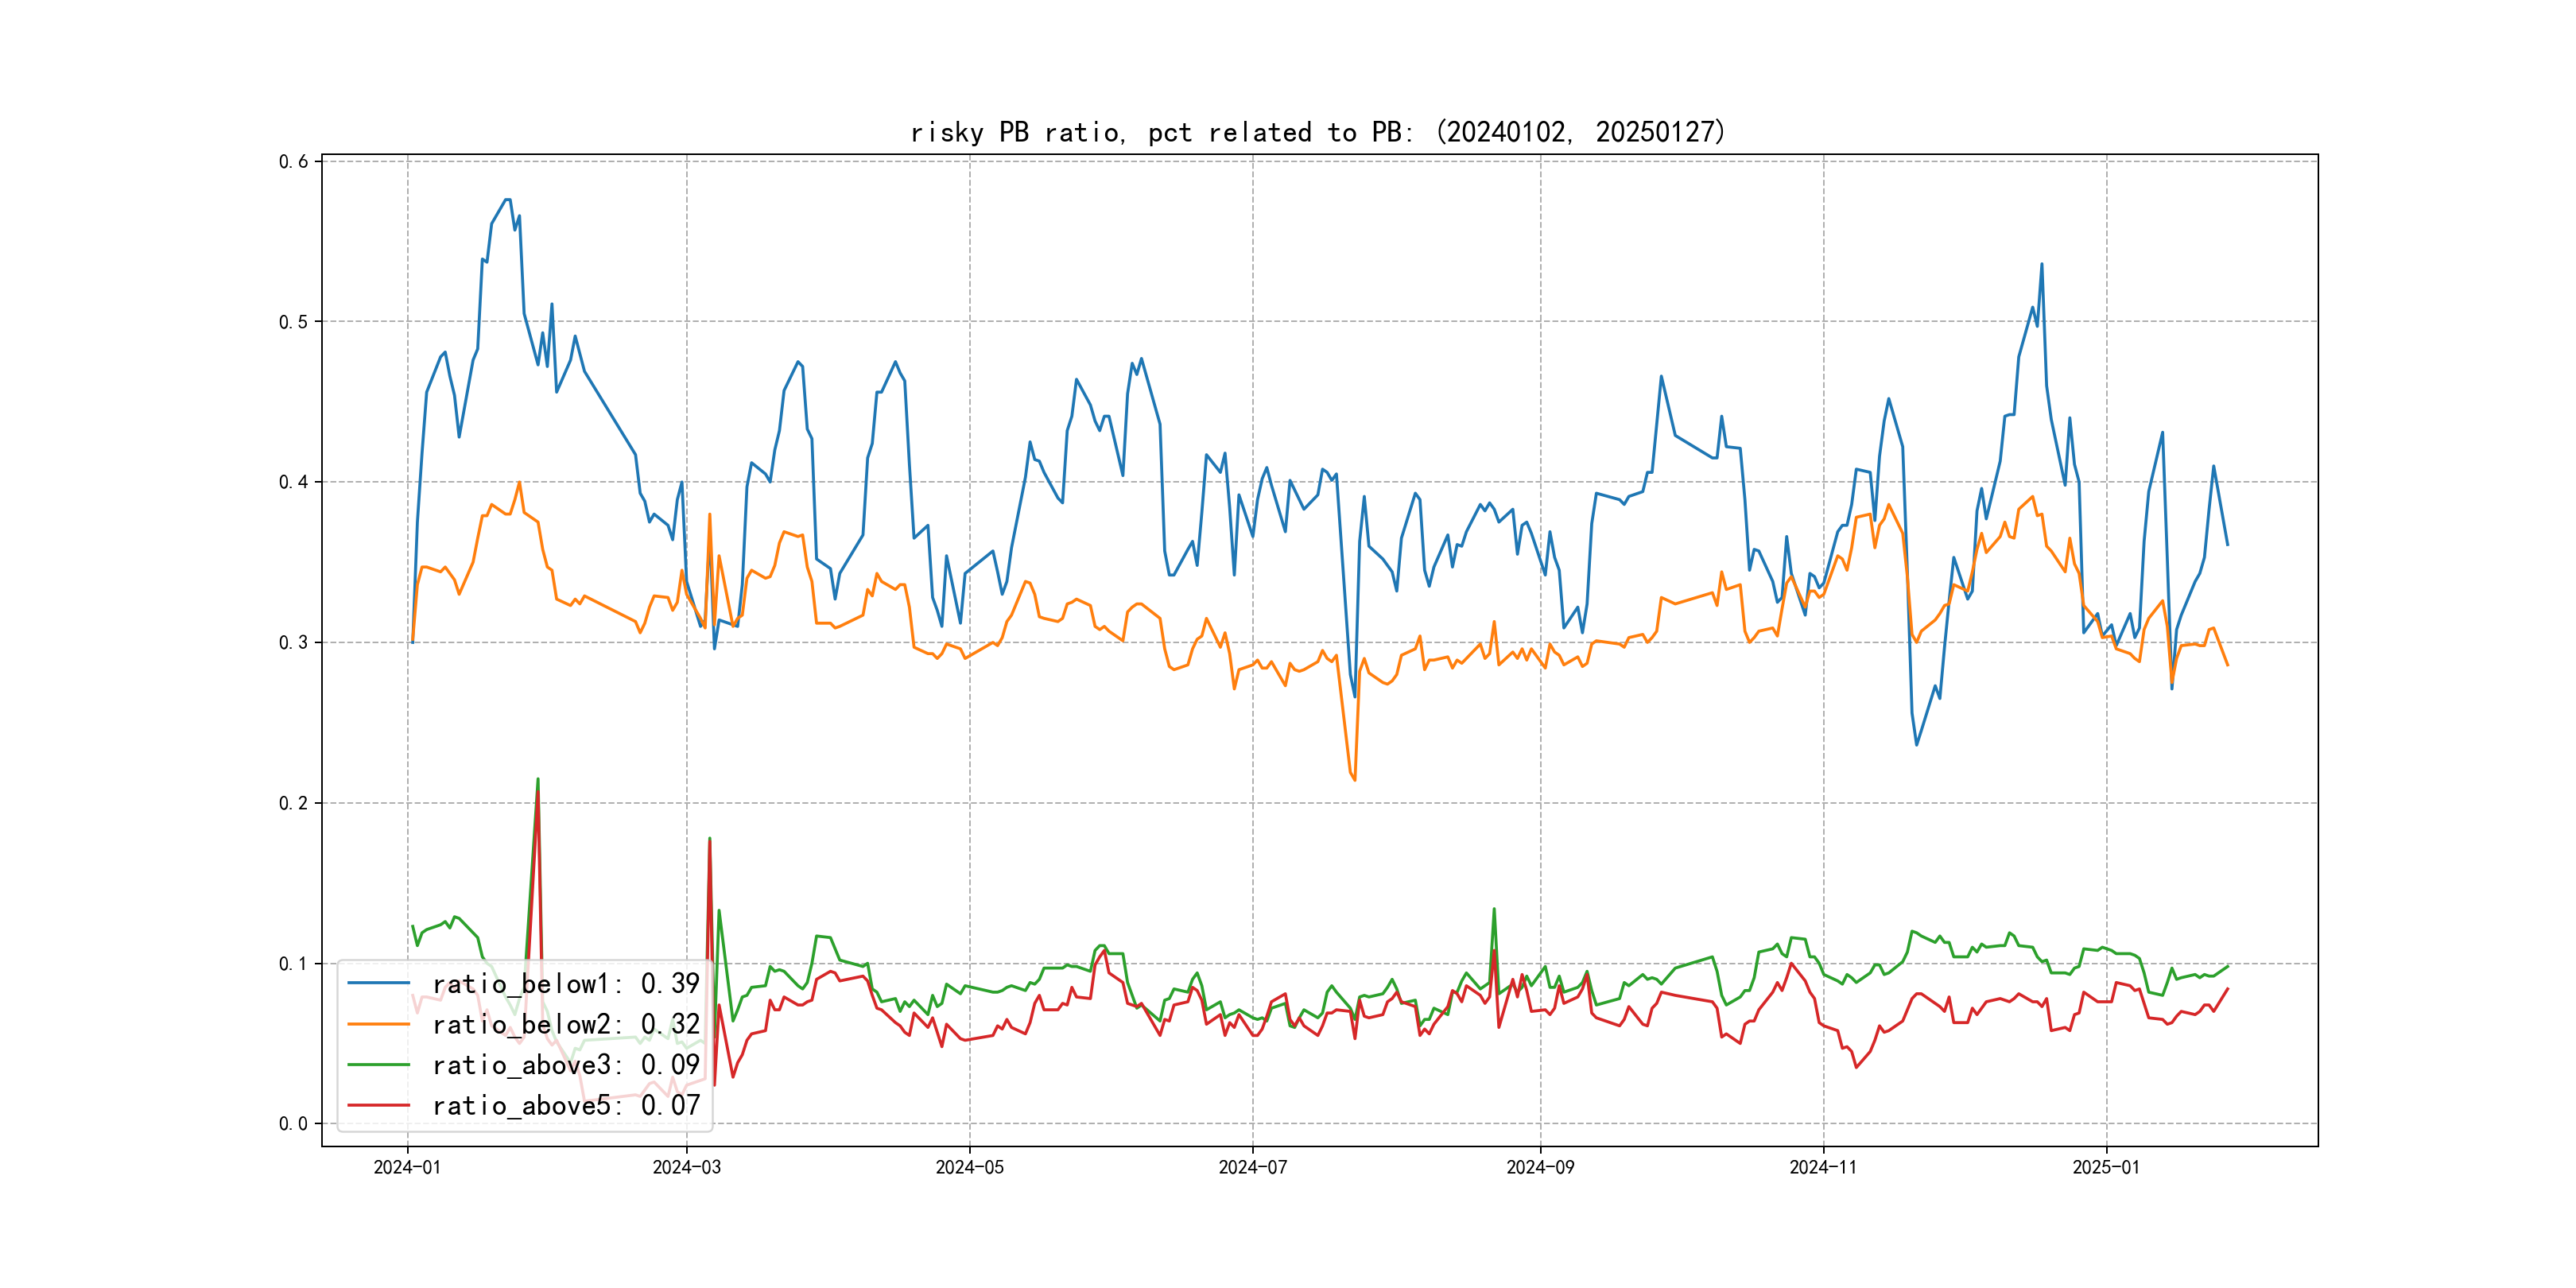Click the 2024-07 x-axis tick label
This screenshot has width=2576, height=1288.
[1252, 1167]
